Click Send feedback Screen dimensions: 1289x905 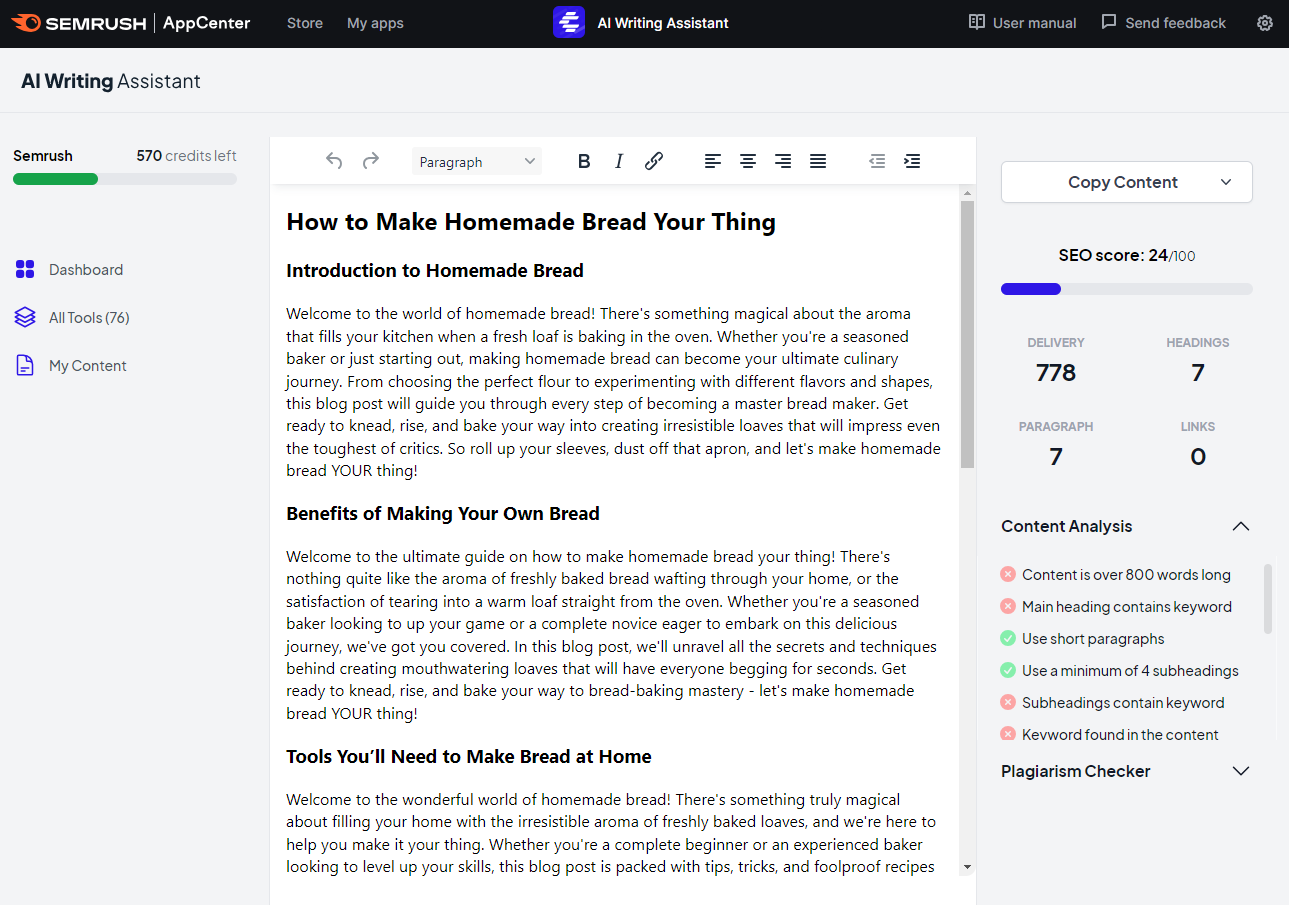tap(1163, 23)
